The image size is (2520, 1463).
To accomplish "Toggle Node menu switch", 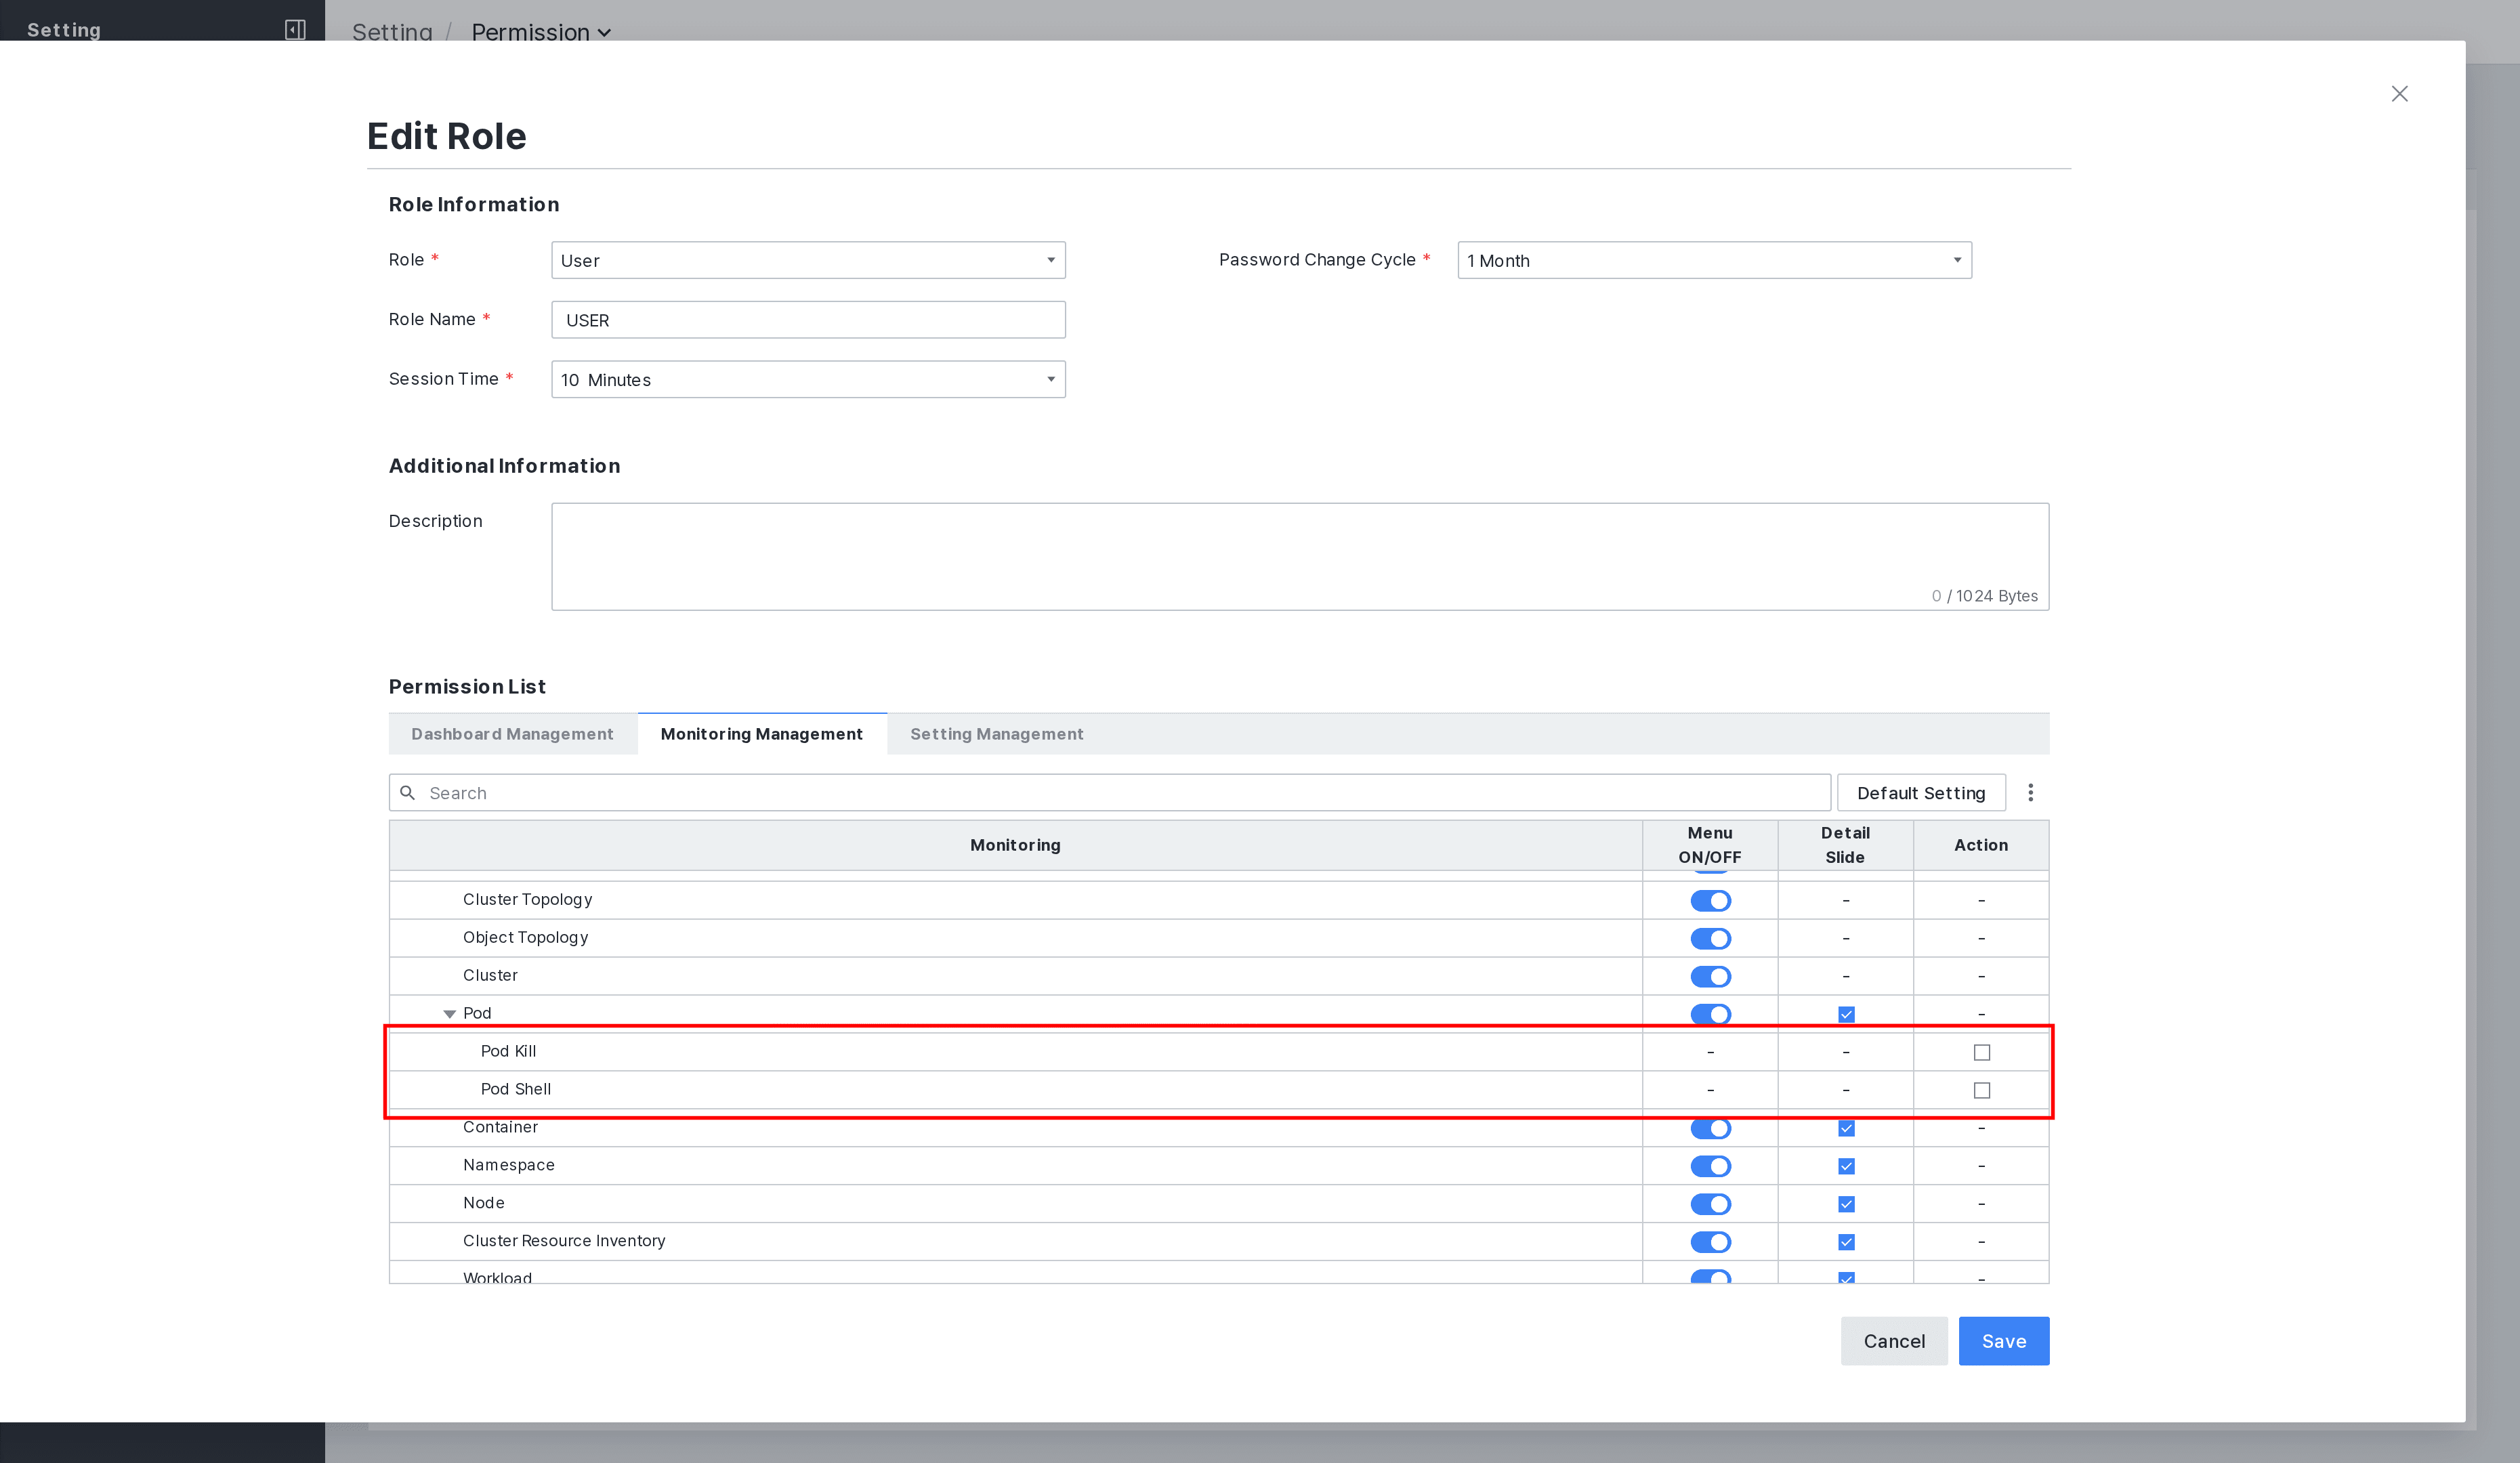I will [x=1711, y=1204].
